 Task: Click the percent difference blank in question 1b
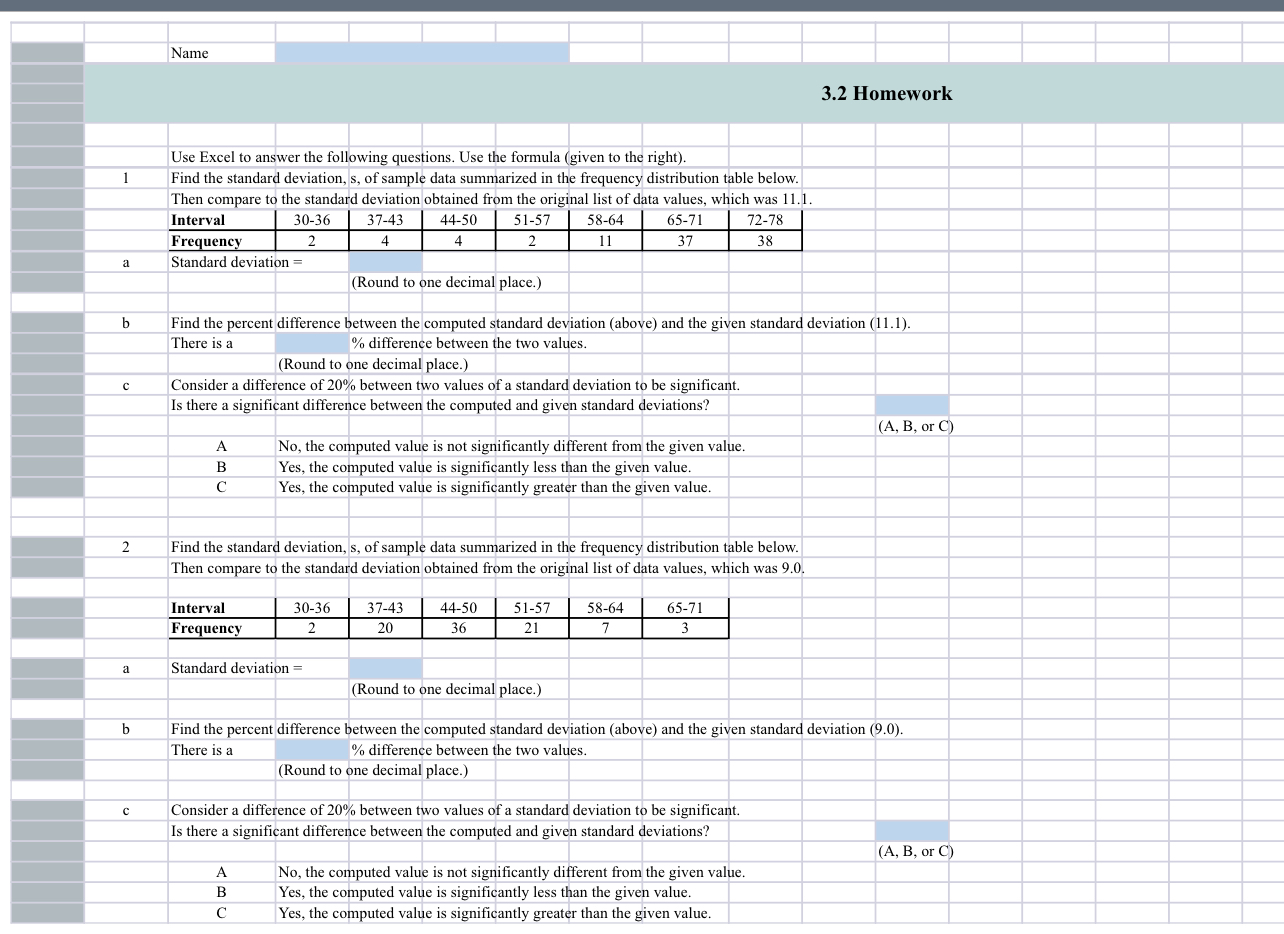[x=309, y=343]
